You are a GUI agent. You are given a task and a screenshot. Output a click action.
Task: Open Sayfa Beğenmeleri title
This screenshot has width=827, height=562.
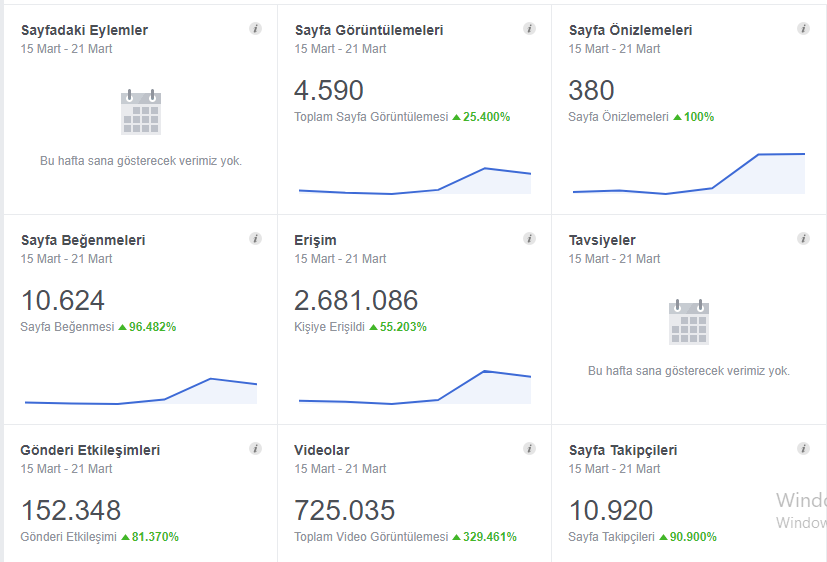(x=83, y=240)
